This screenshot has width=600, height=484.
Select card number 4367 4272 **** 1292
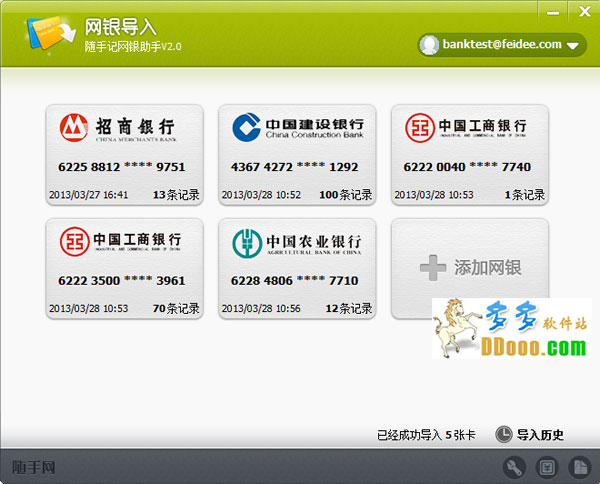pyautogui.click(x=294, y=167)
